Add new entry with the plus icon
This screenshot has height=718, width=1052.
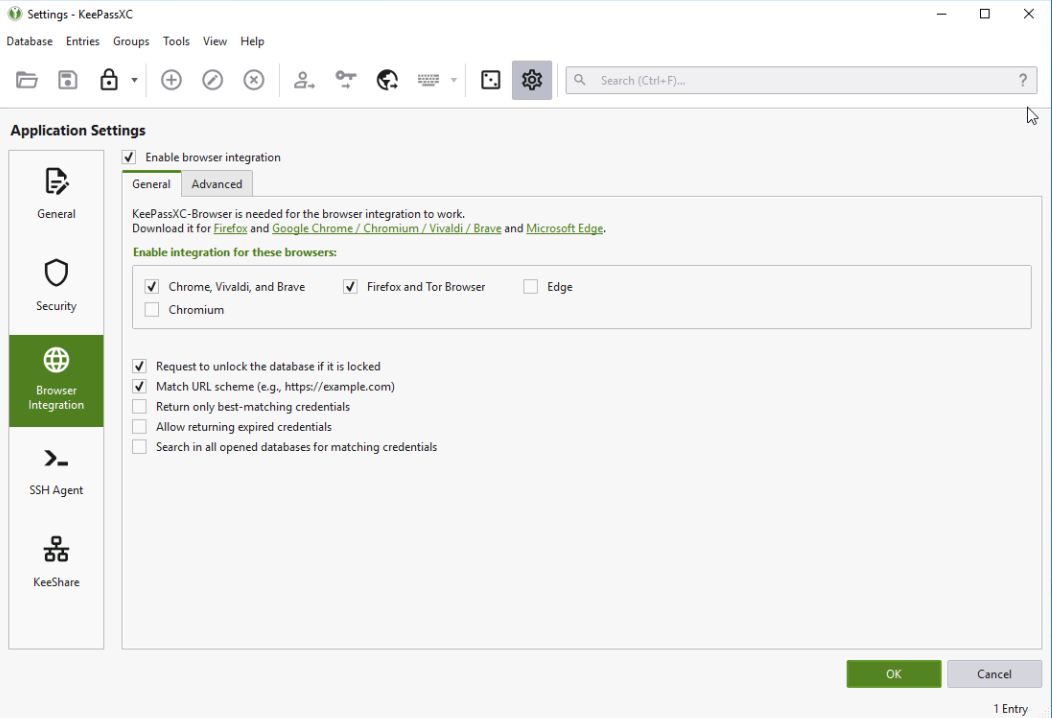[x=171, y=80]
